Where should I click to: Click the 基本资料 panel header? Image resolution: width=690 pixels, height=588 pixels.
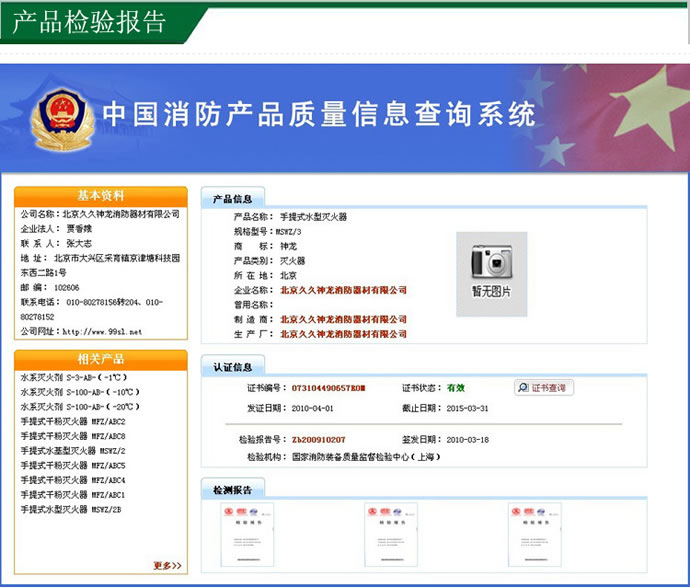pos(101,196)
